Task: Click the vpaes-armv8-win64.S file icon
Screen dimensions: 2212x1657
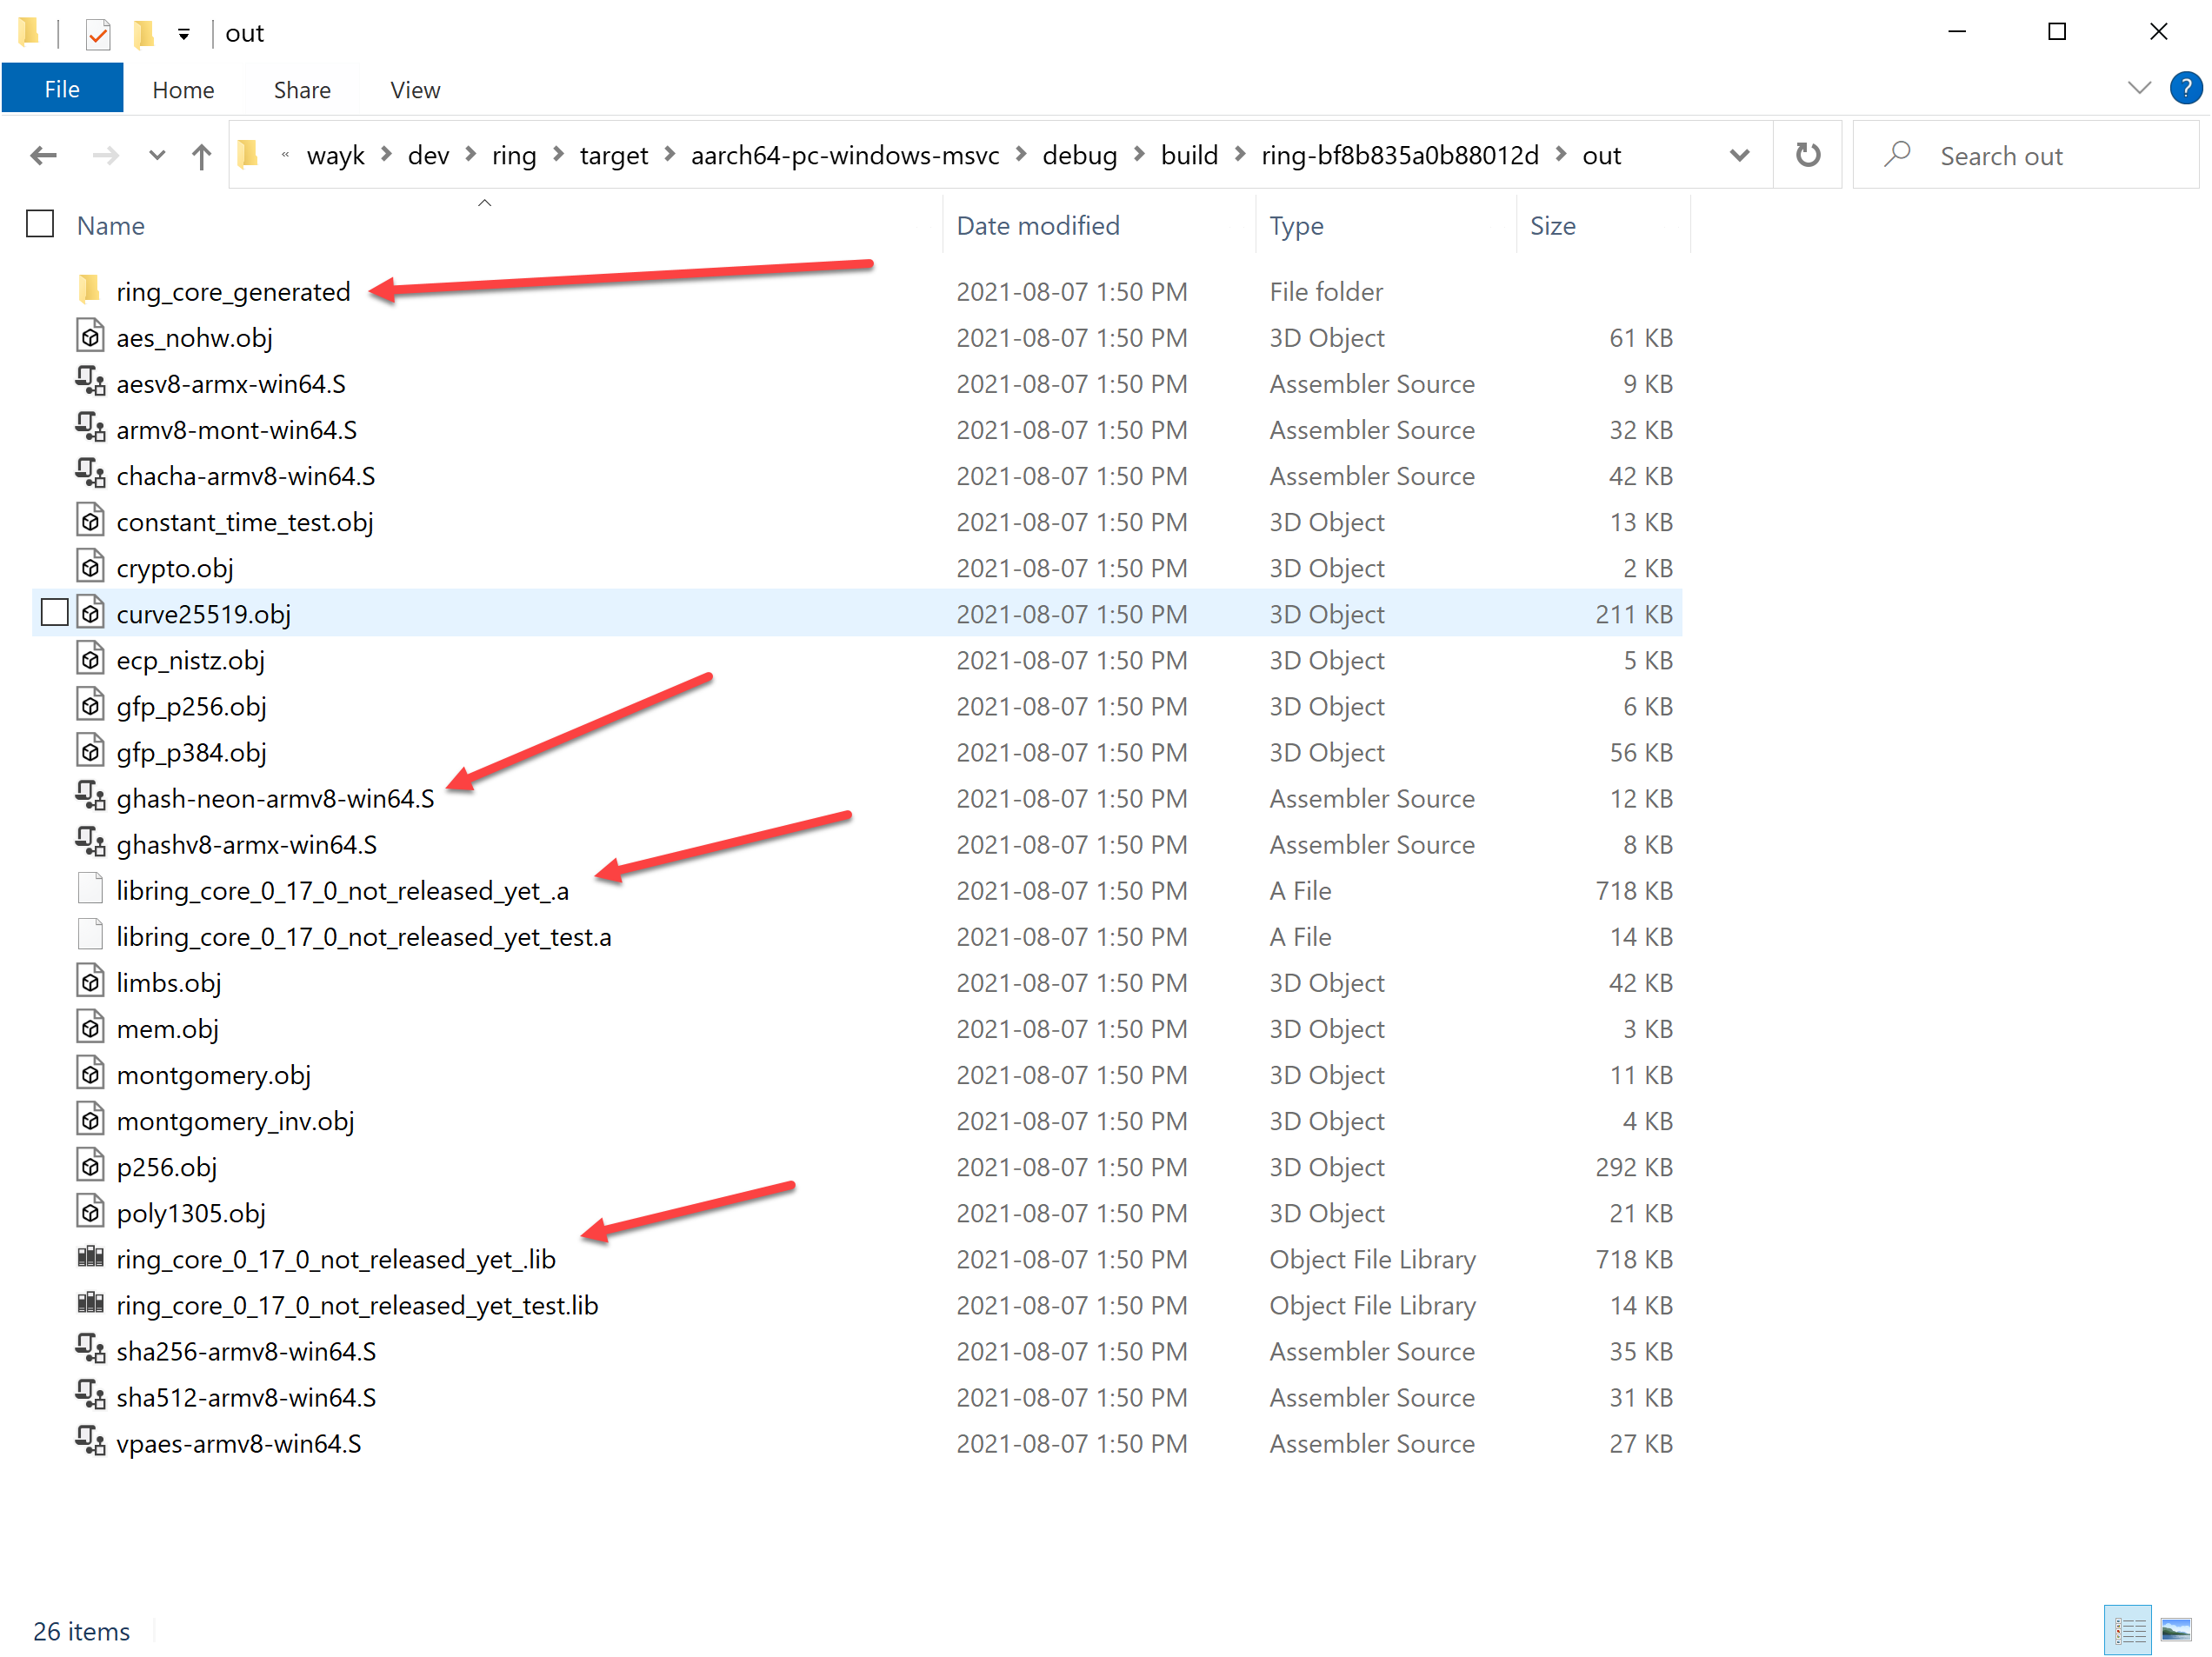Action: coord(90,1441)
